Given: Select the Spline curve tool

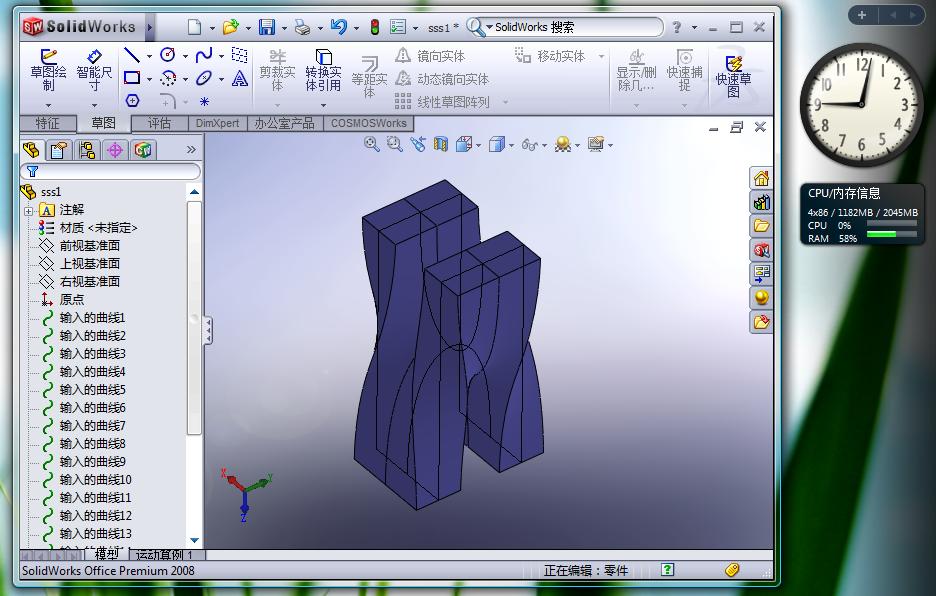Looking at the screenshot, I should [x=204, y=56].
